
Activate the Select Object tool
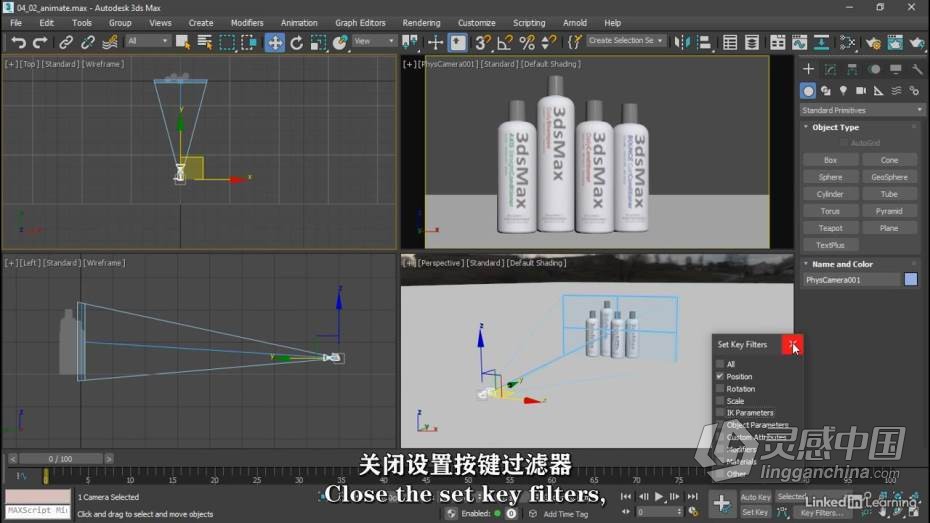pyautogui.click(x=183, y=42)
